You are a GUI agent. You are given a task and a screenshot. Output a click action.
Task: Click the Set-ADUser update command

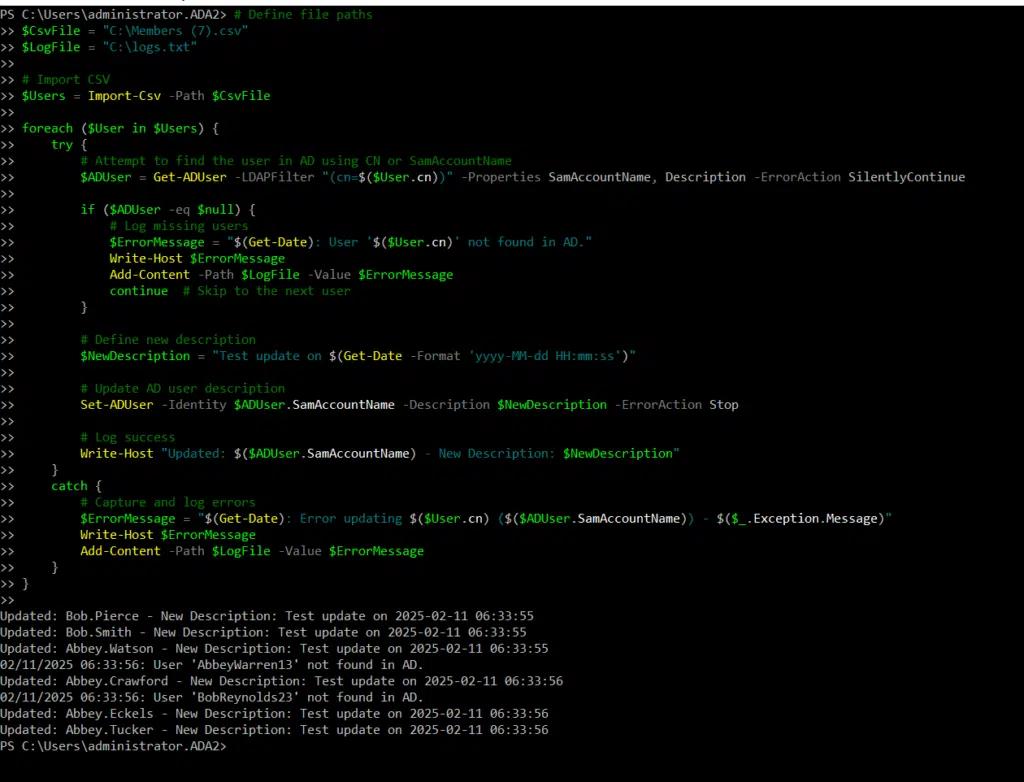(115, 404)
